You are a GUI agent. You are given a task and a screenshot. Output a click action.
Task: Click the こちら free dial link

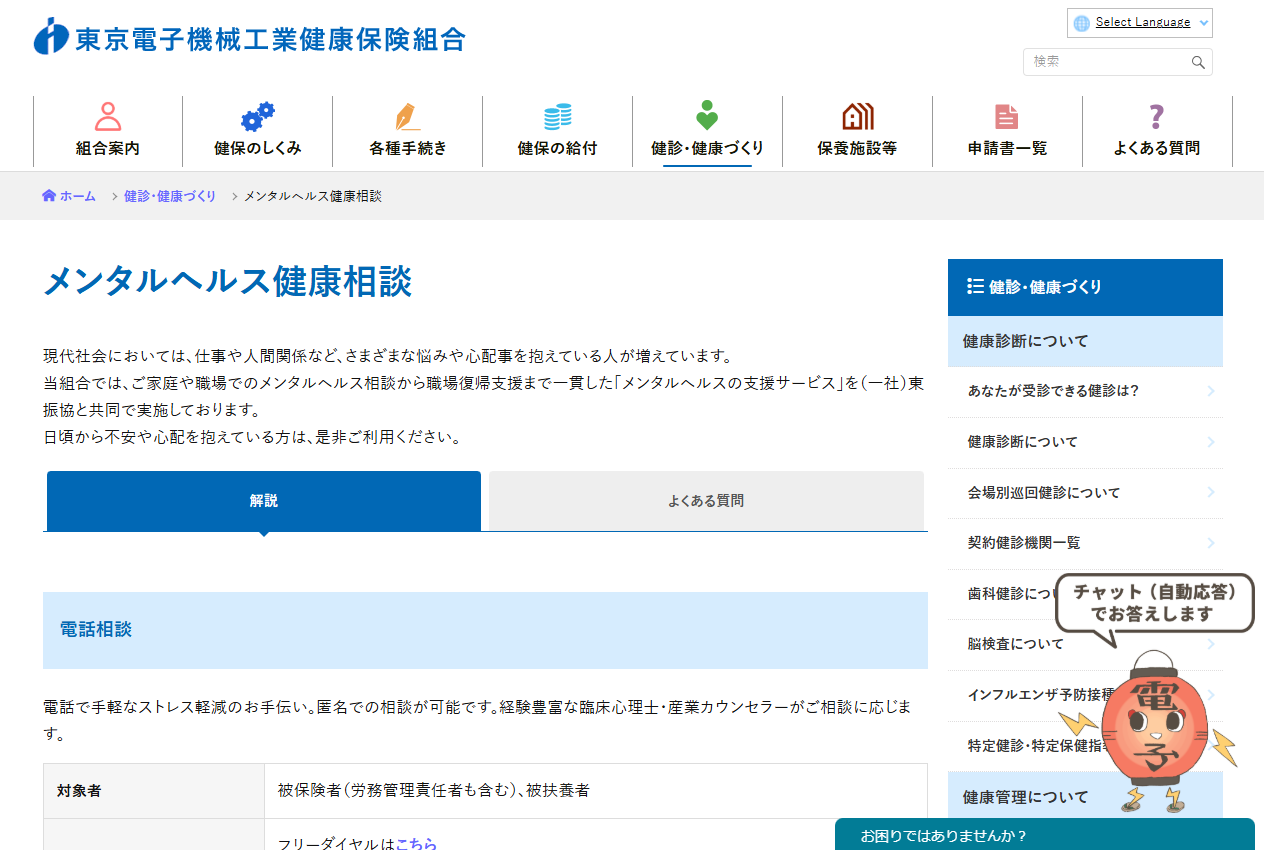(x=416, y=844)
